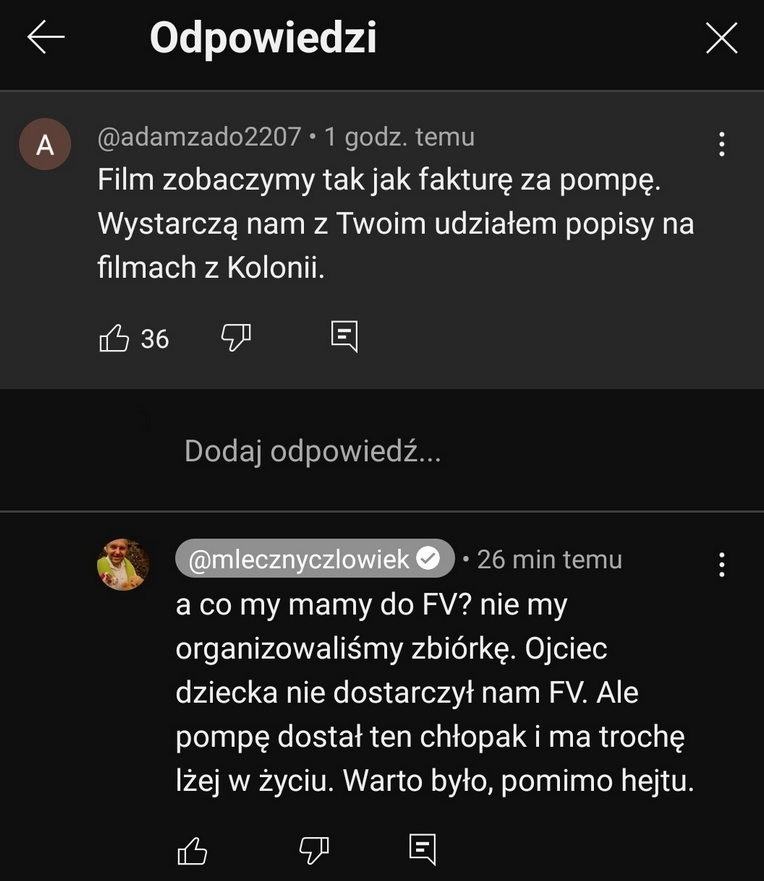Dislike the reply from mlecznyczlowiek

point(314,850)
